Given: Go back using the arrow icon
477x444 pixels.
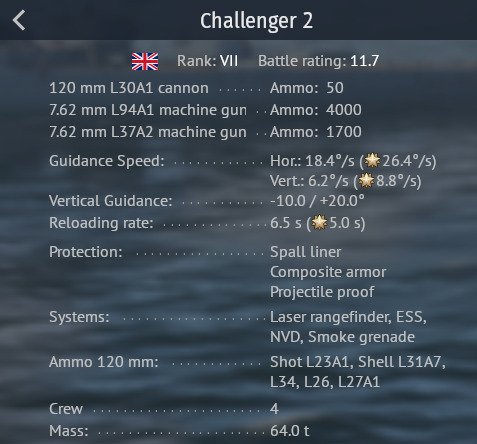Looking at the screenshot, I should point(19,20).
